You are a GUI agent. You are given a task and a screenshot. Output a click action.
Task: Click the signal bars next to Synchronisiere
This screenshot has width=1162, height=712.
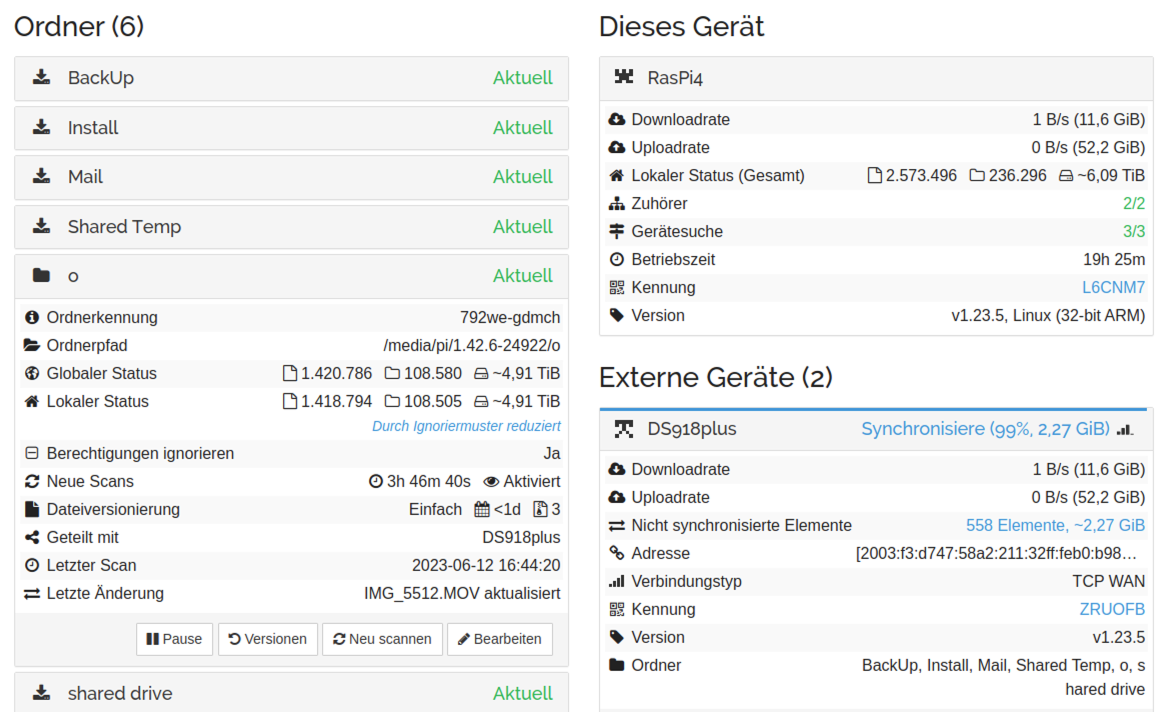click(x=1125, y=429)
